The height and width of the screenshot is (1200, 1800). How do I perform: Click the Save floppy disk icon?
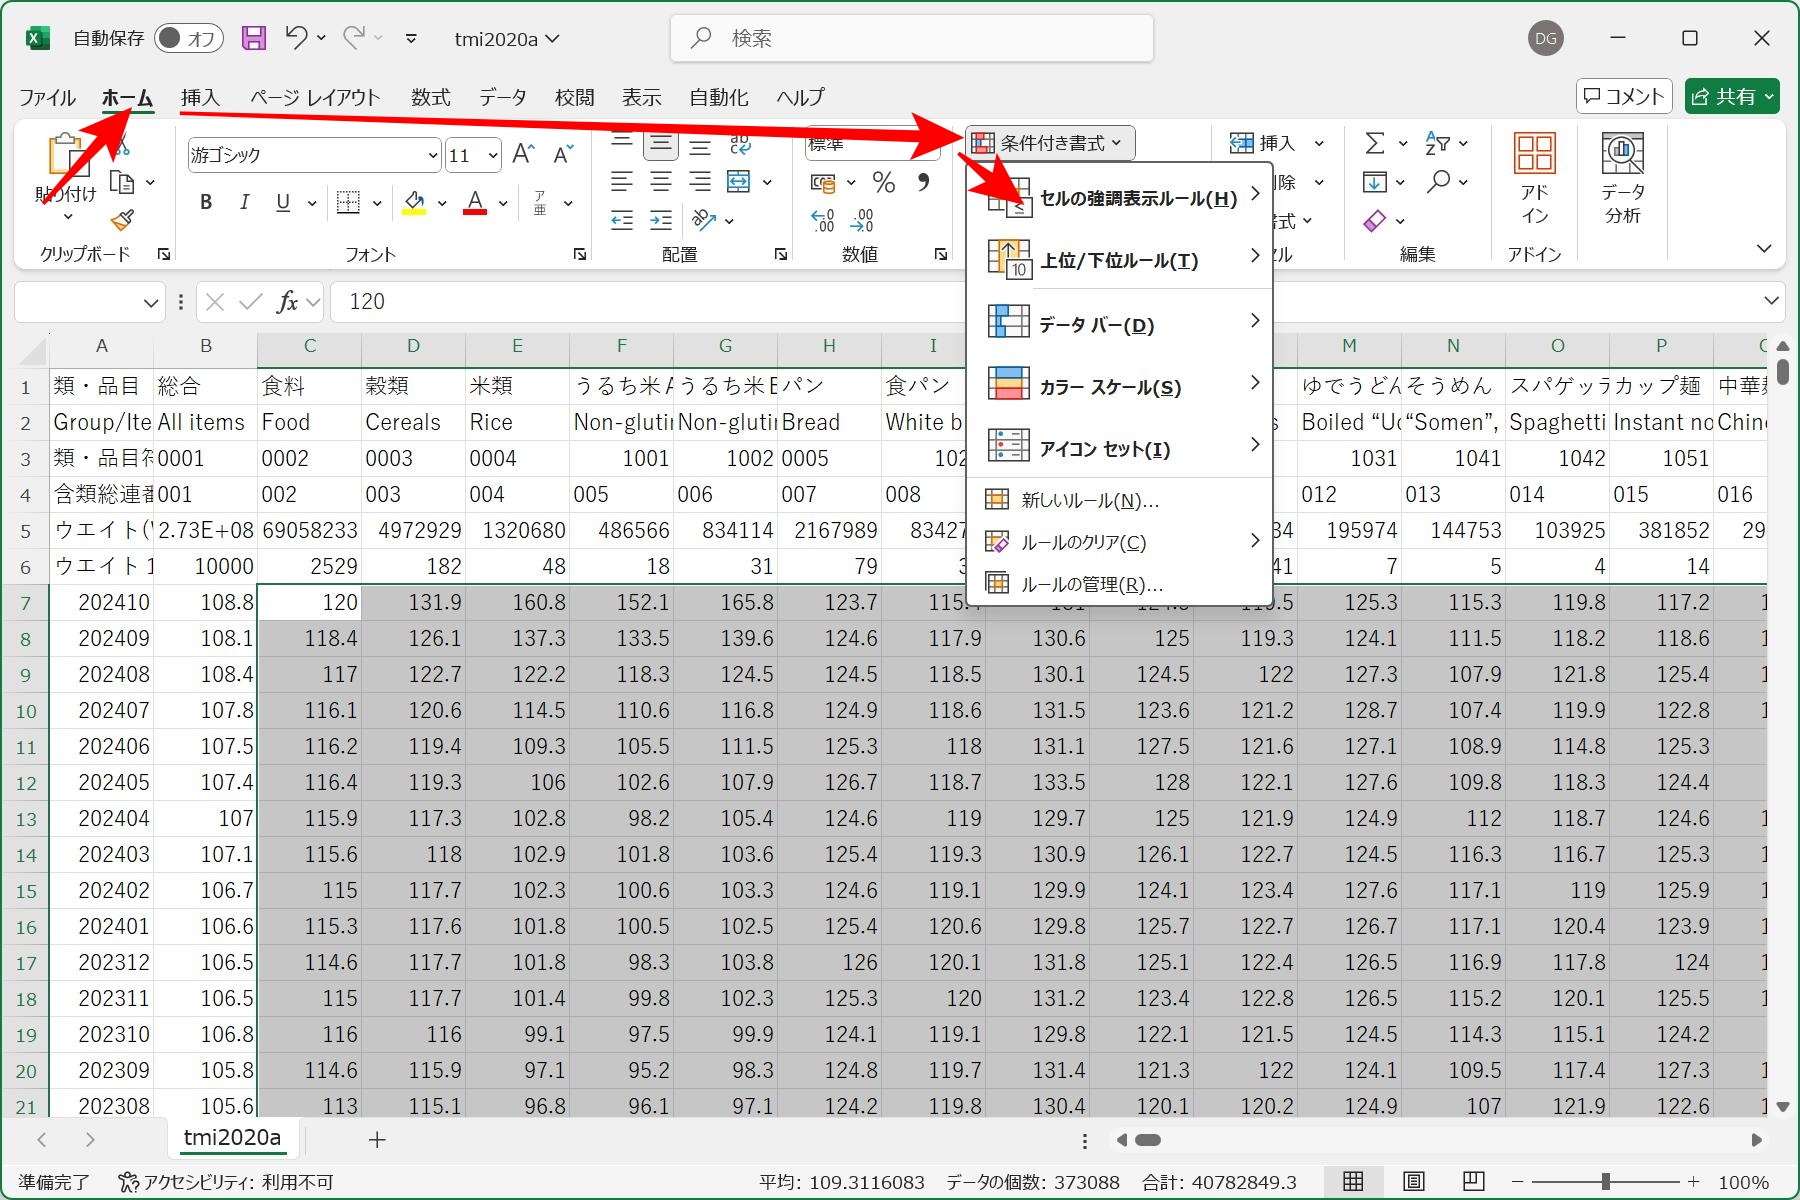254,38
